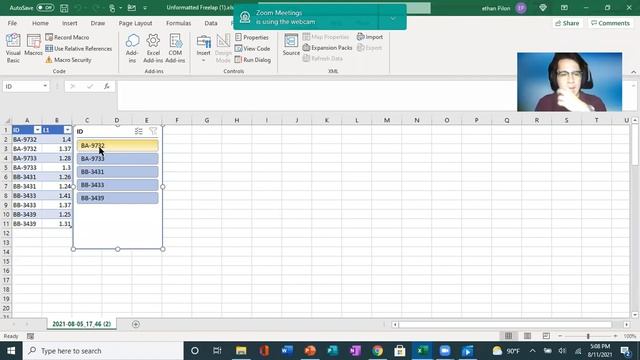Switch to the Draw tab
640x360 pixels.
pos(98,23)
